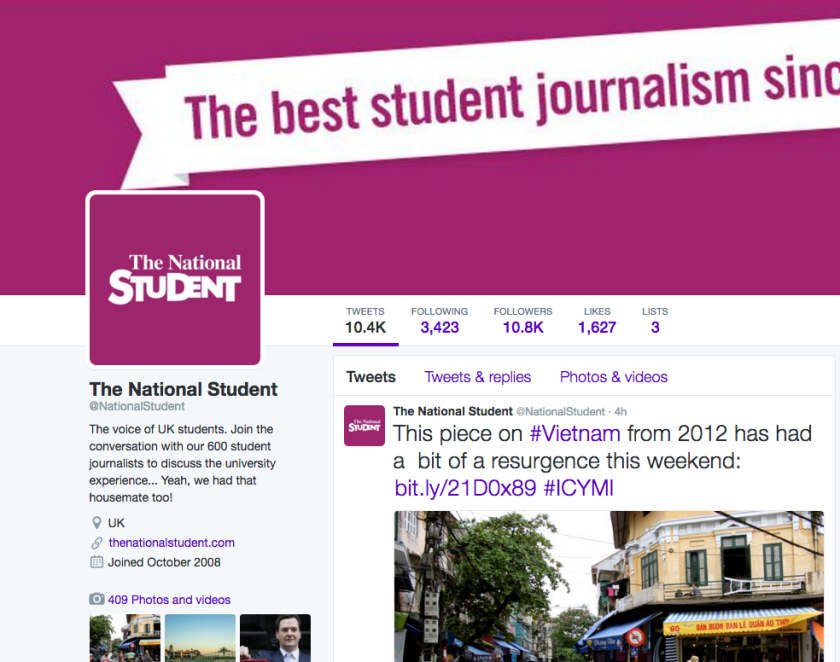Click the location pin icon beside UK

click(96, 523)
